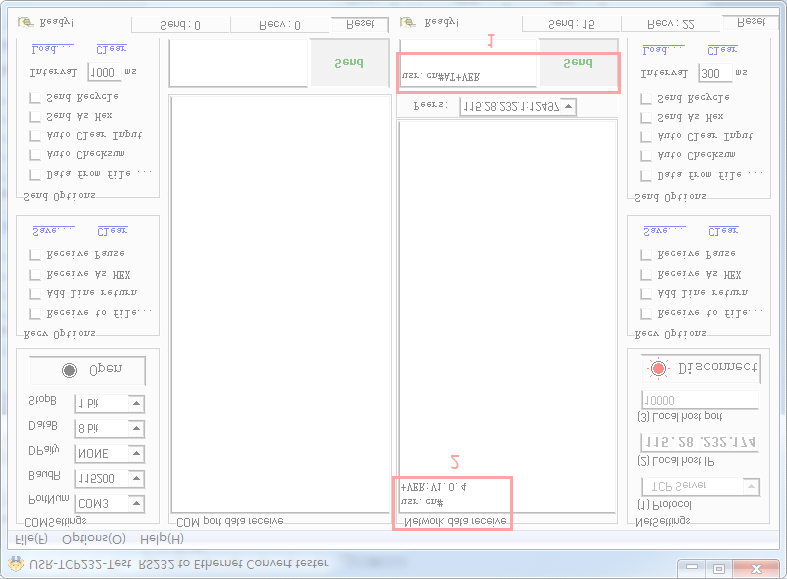The height and width of the screenshot is (579, 787).
Task: Open the Help(H) menu
Action: pos(162,539)
